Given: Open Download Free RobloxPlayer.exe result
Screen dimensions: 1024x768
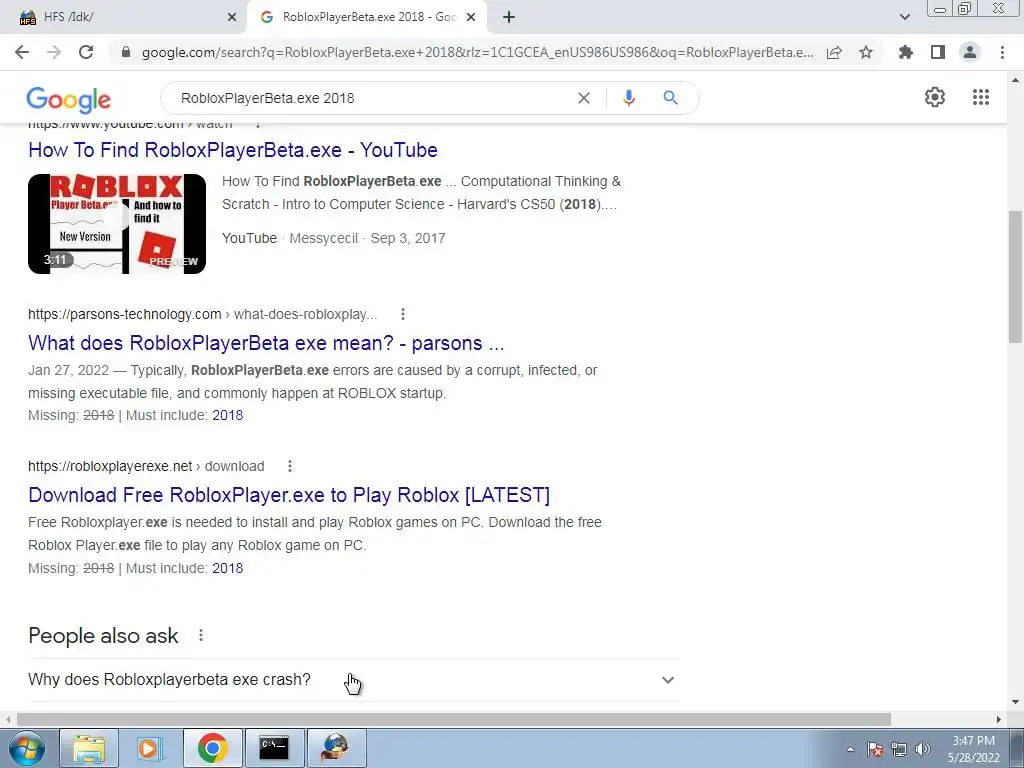Looking at the screenshot, I should 289,494.
